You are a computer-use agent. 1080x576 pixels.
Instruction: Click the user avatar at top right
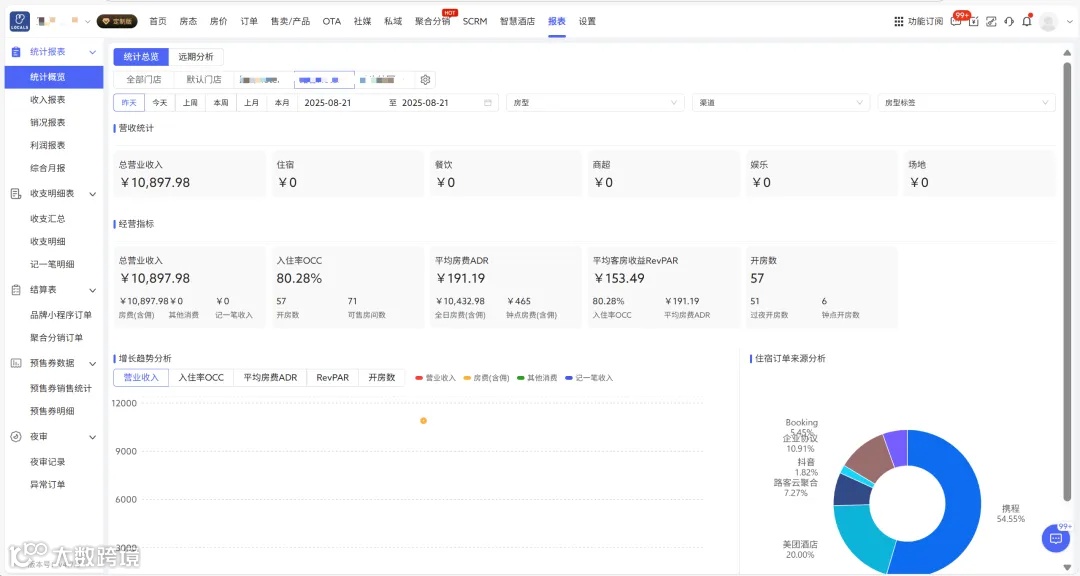[1048, 21]
